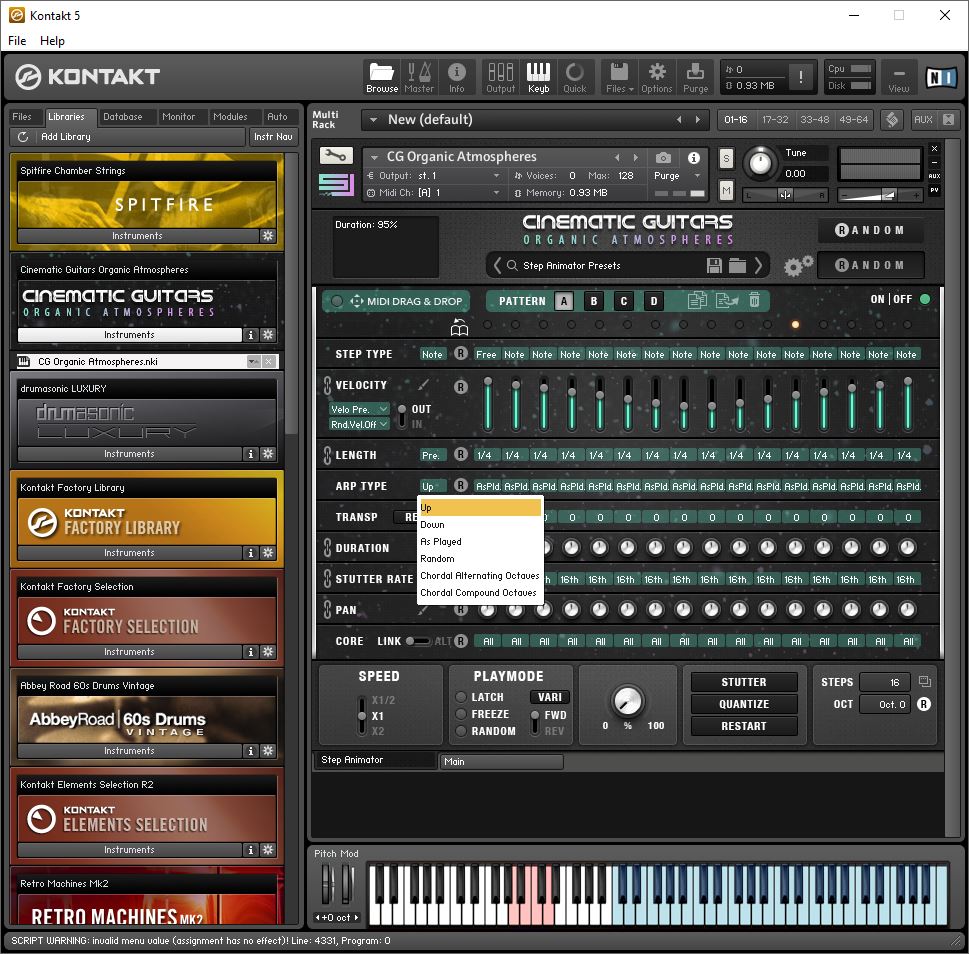This screenshot has width=969, height=954.
Task: Switch to the Monitor tab
Action: [x=179, y=117]
